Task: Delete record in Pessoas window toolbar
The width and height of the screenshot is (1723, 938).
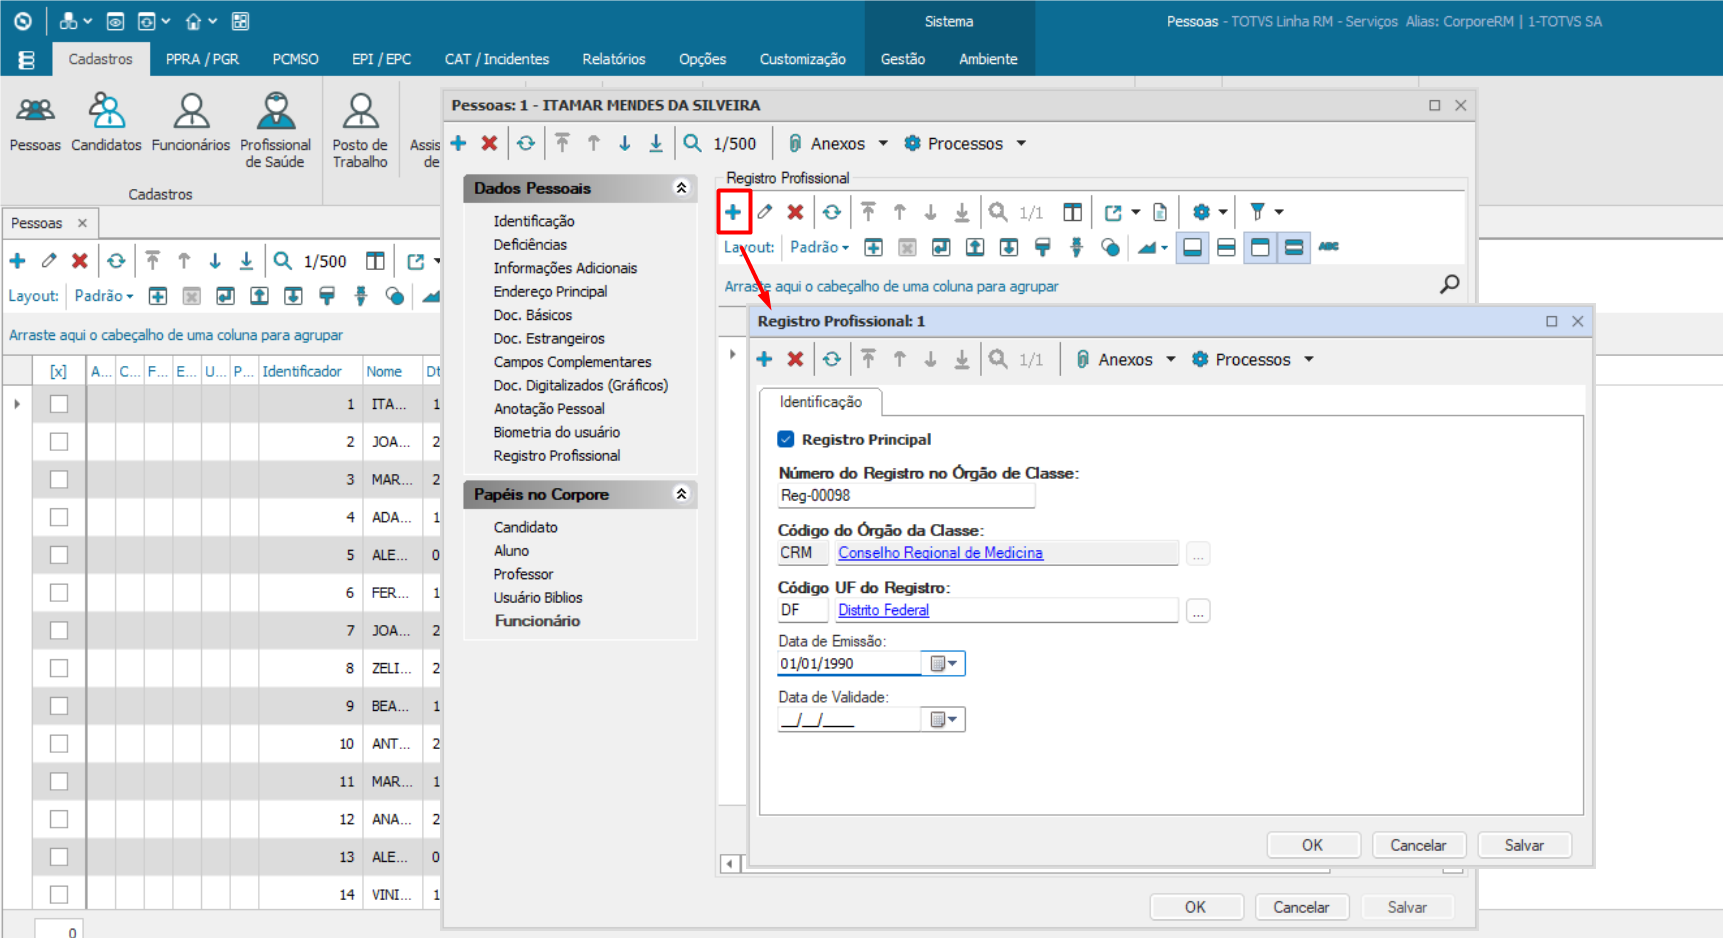Action: tap(489, 143)
